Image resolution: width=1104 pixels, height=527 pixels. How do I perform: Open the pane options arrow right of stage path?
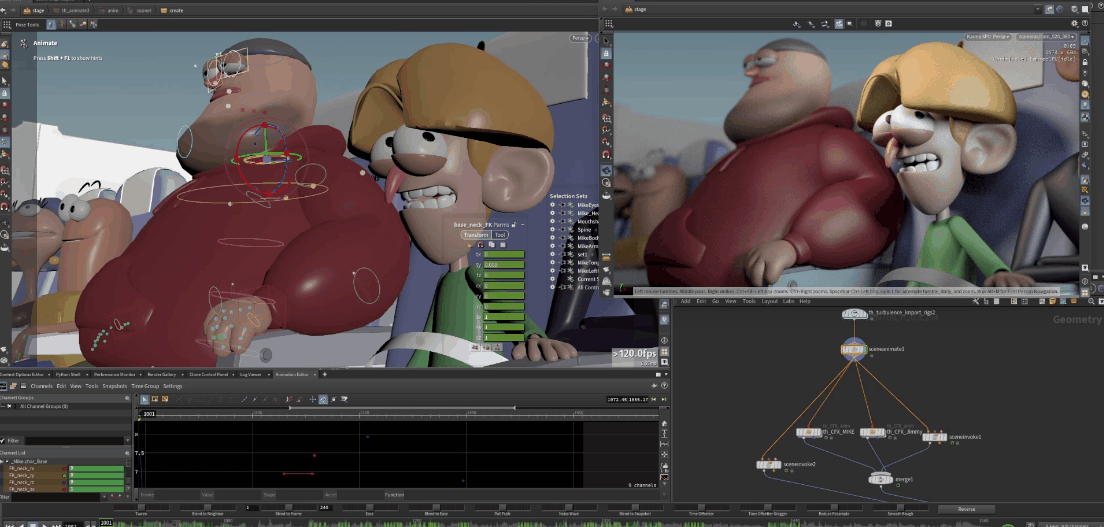(1039, 9)
